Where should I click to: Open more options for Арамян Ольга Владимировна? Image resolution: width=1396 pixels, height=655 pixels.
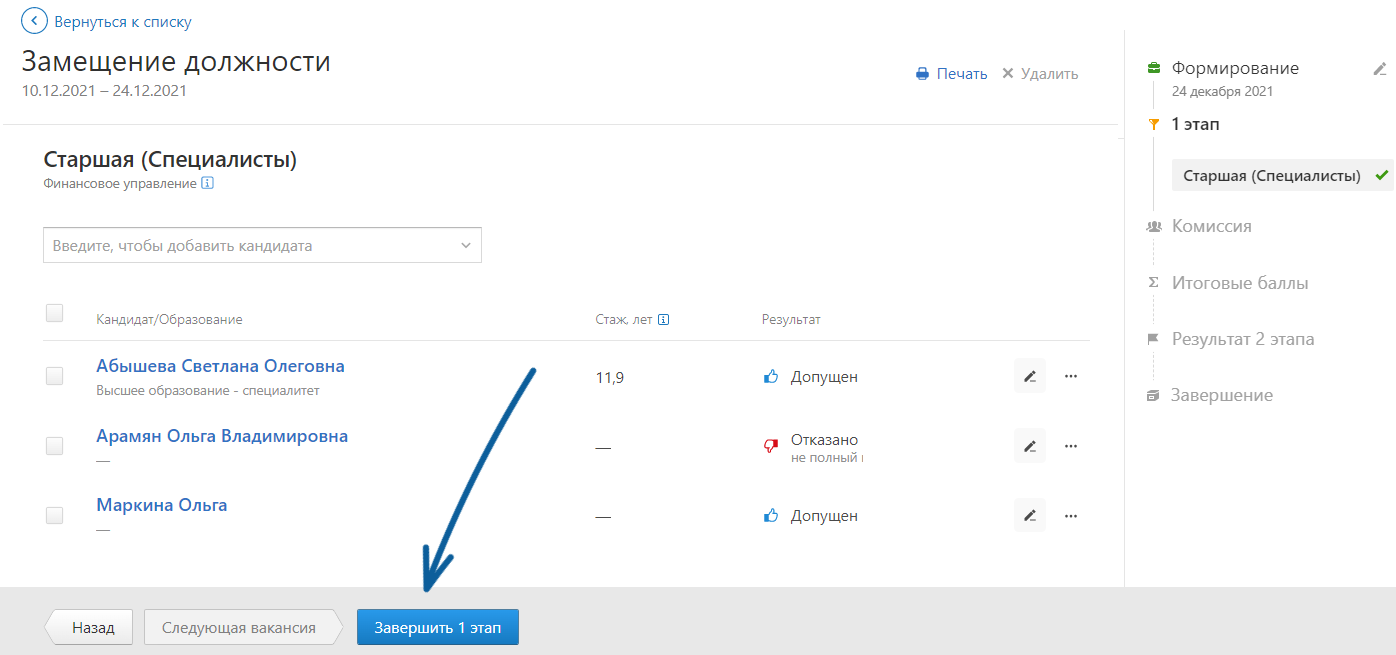1071,446
